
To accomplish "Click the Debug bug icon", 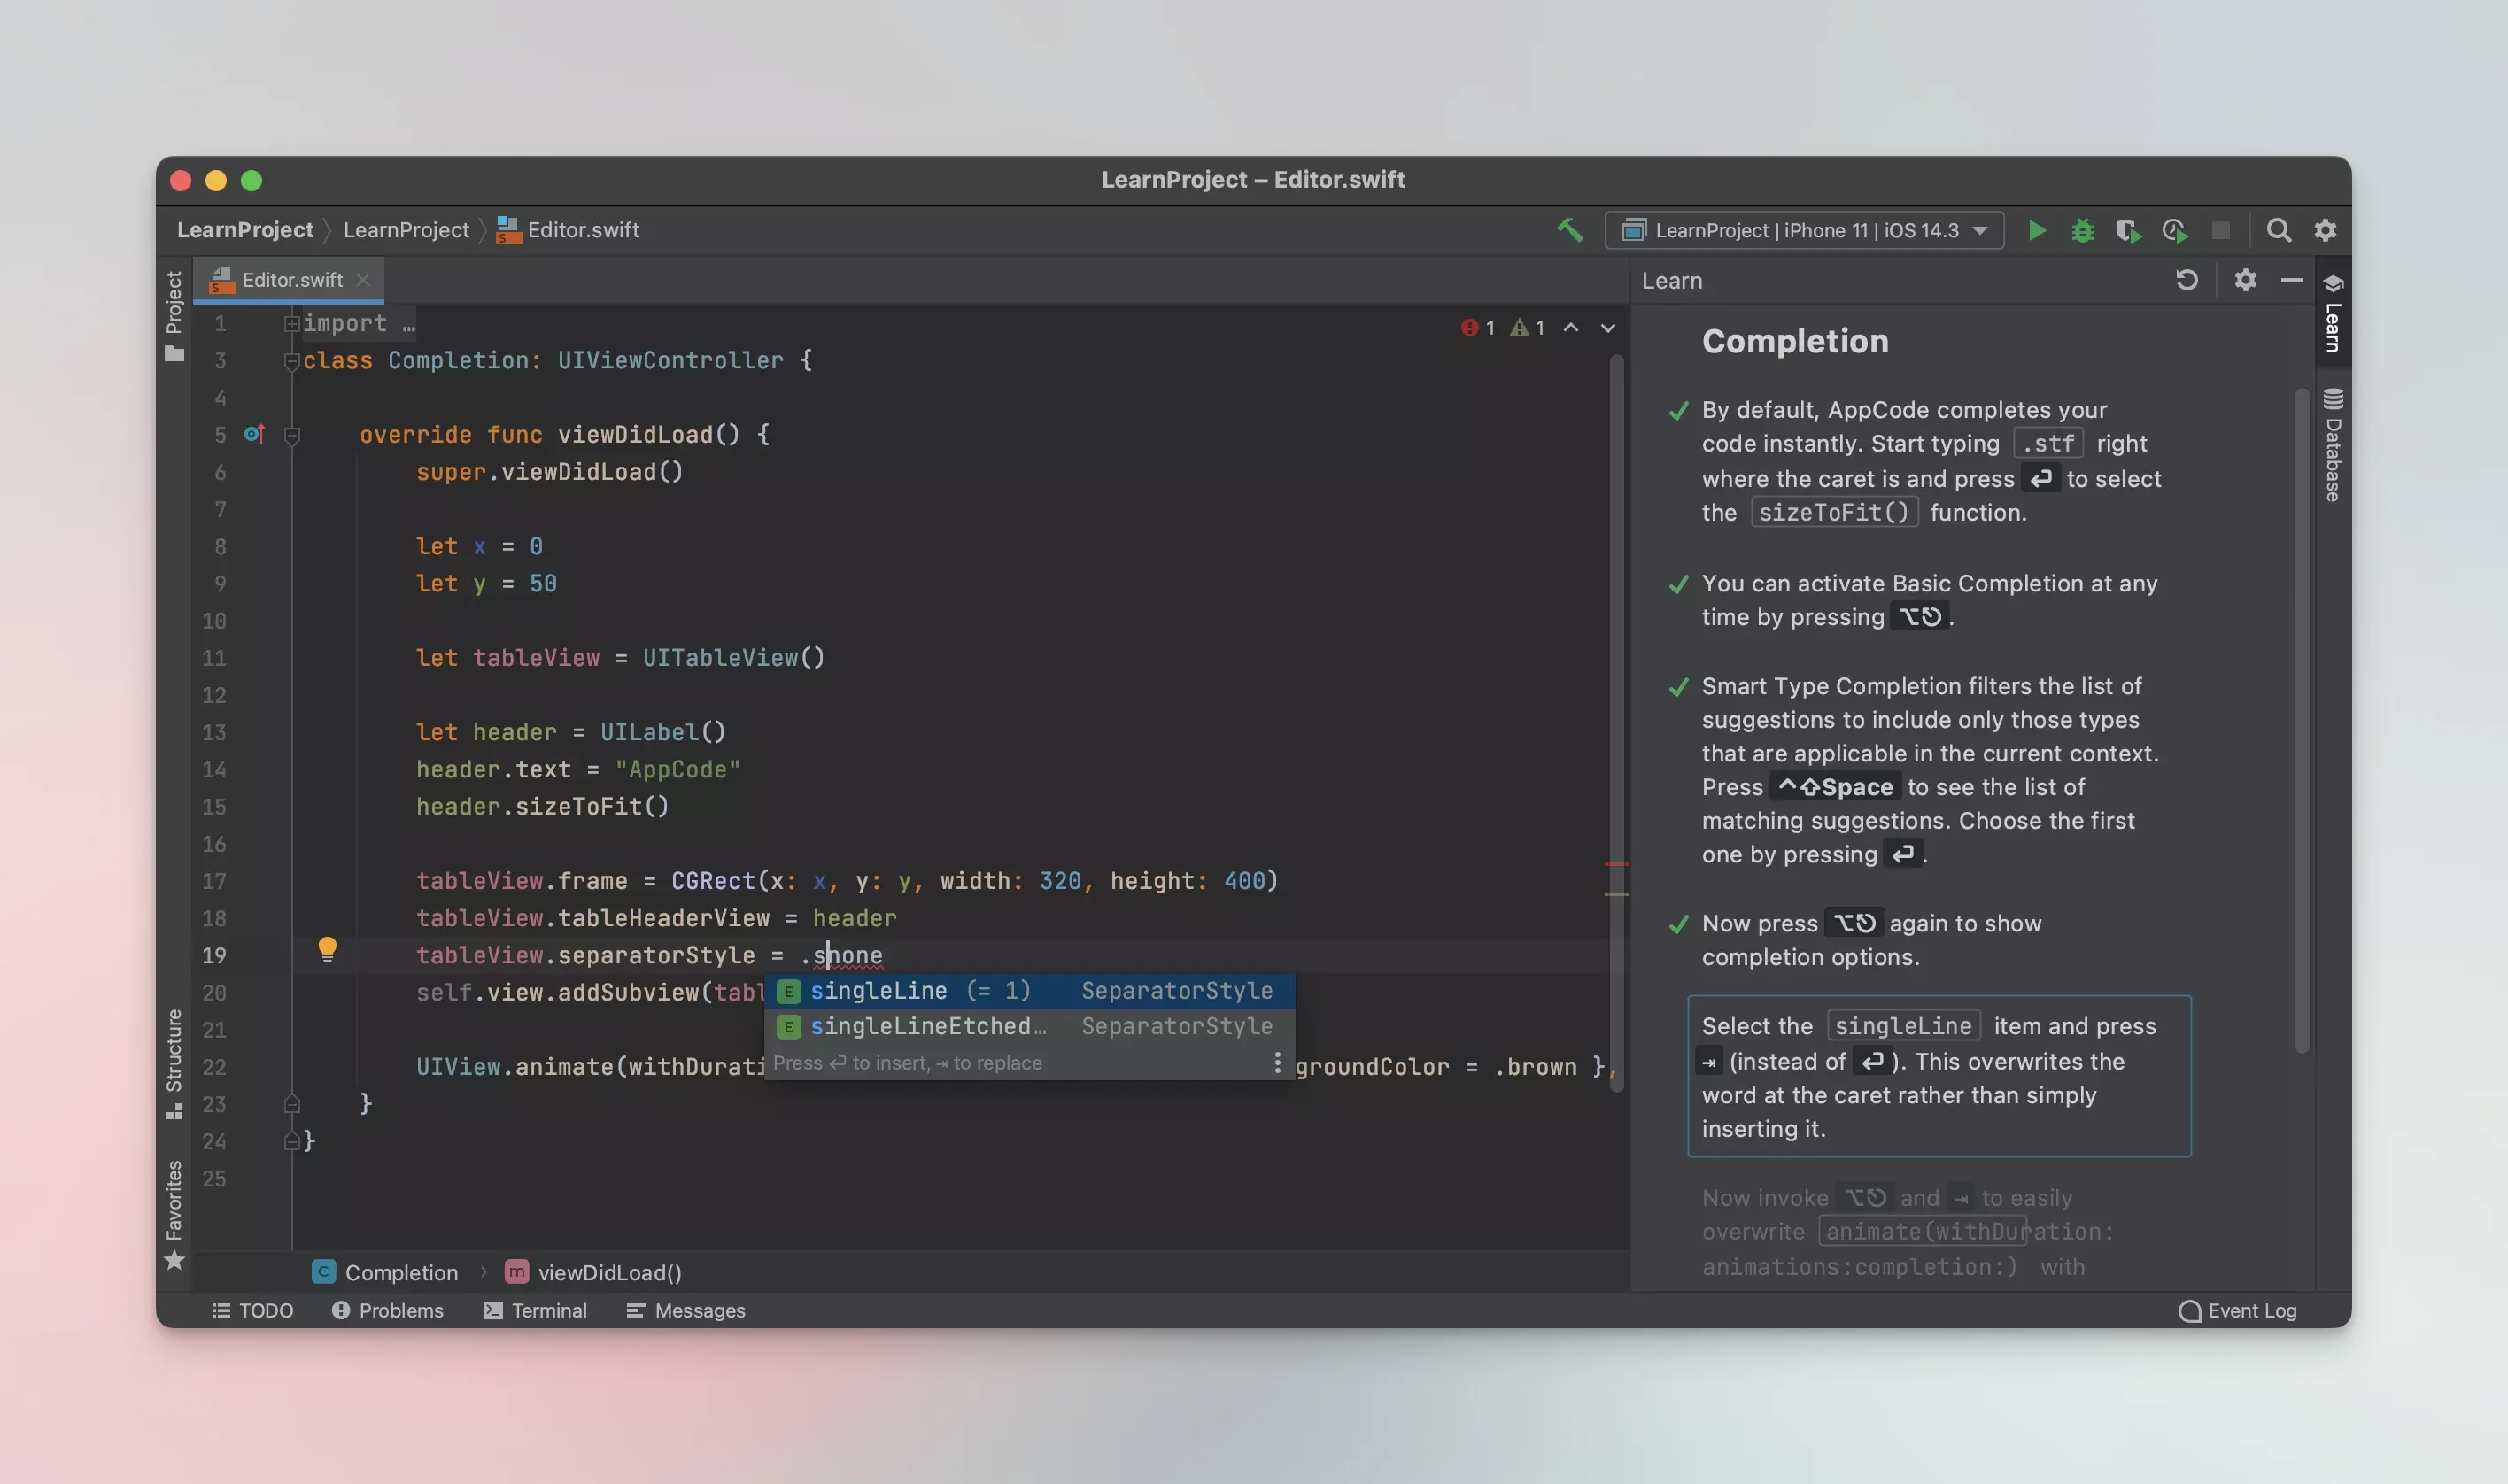I will tap(2082, 231).
